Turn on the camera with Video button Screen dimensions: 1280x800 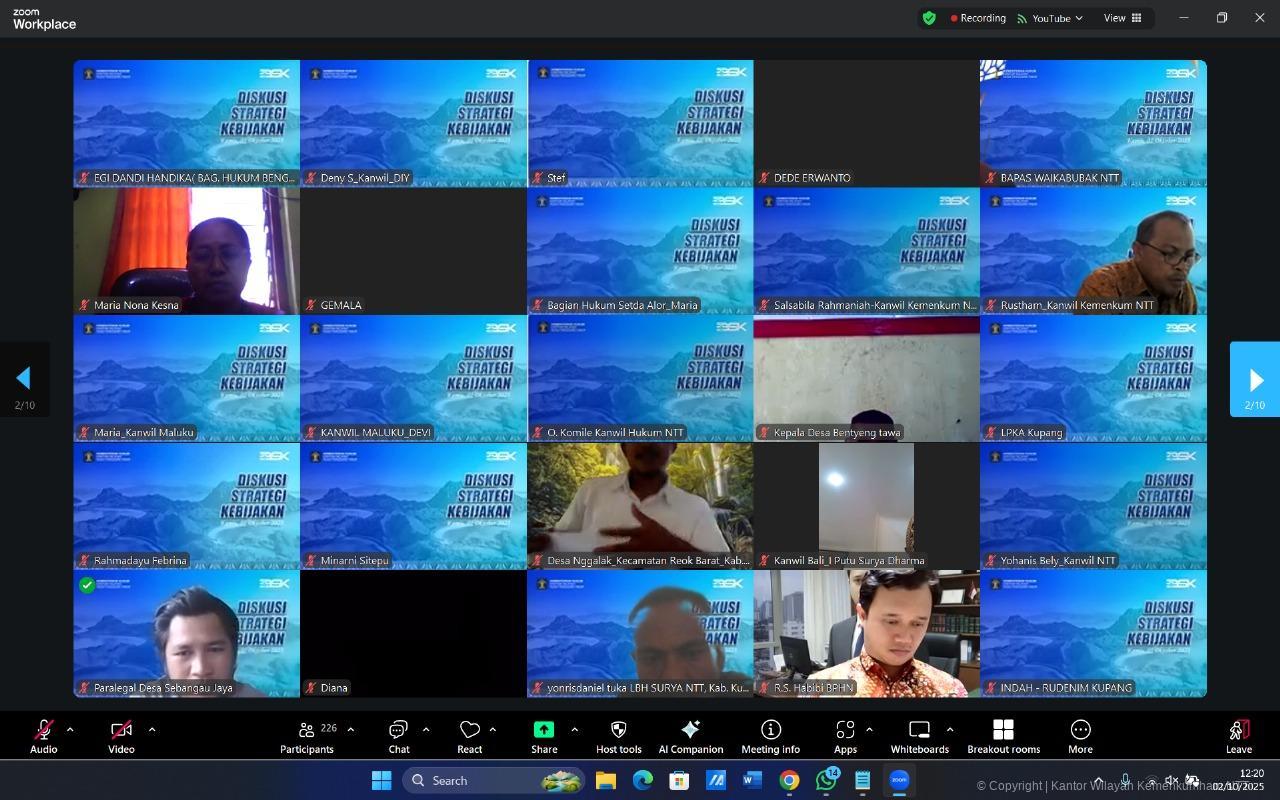pos(121,737)
